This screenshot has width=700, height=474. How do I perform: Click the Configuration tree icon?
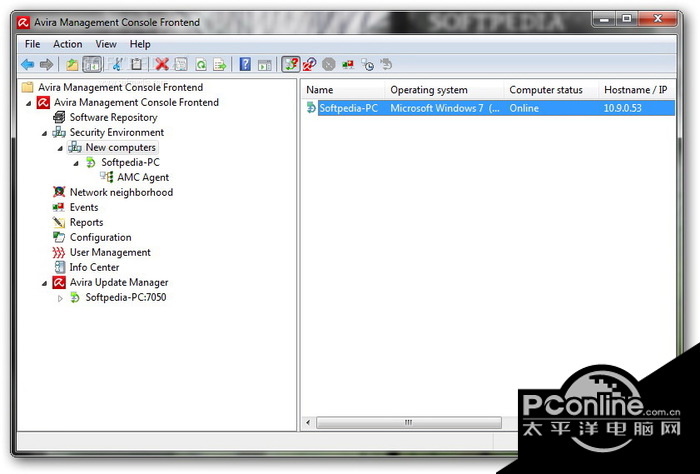58,237
